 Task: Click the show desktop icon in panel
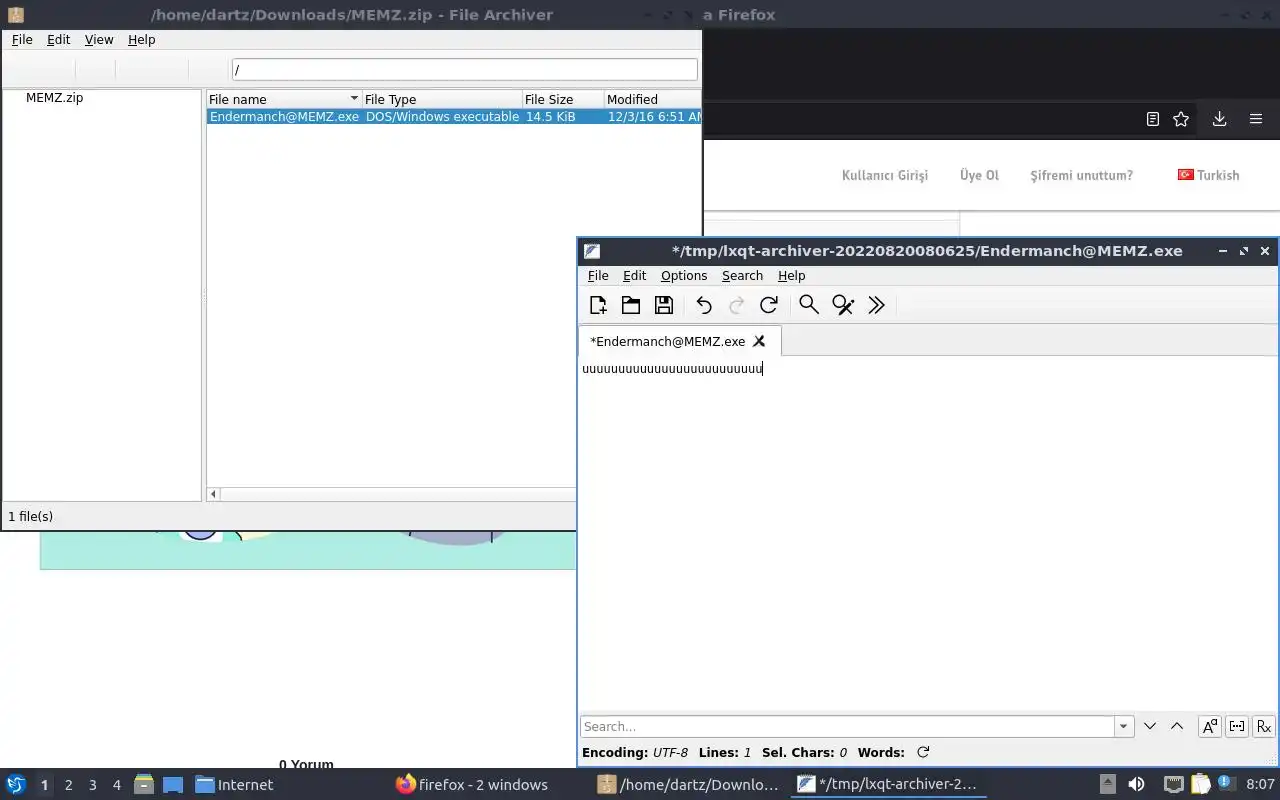(x=173, y=784)
